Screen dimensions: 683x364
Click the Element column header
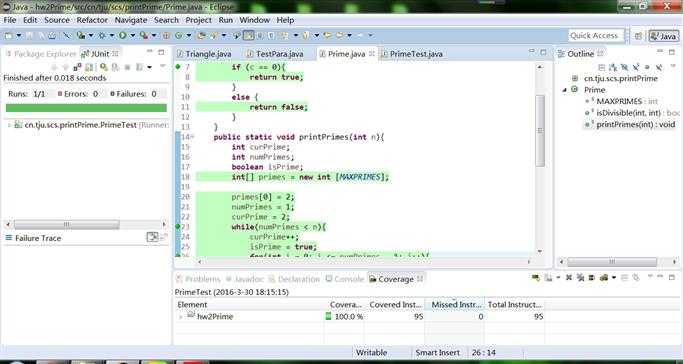pyautogui.click(x=250, y=305)
